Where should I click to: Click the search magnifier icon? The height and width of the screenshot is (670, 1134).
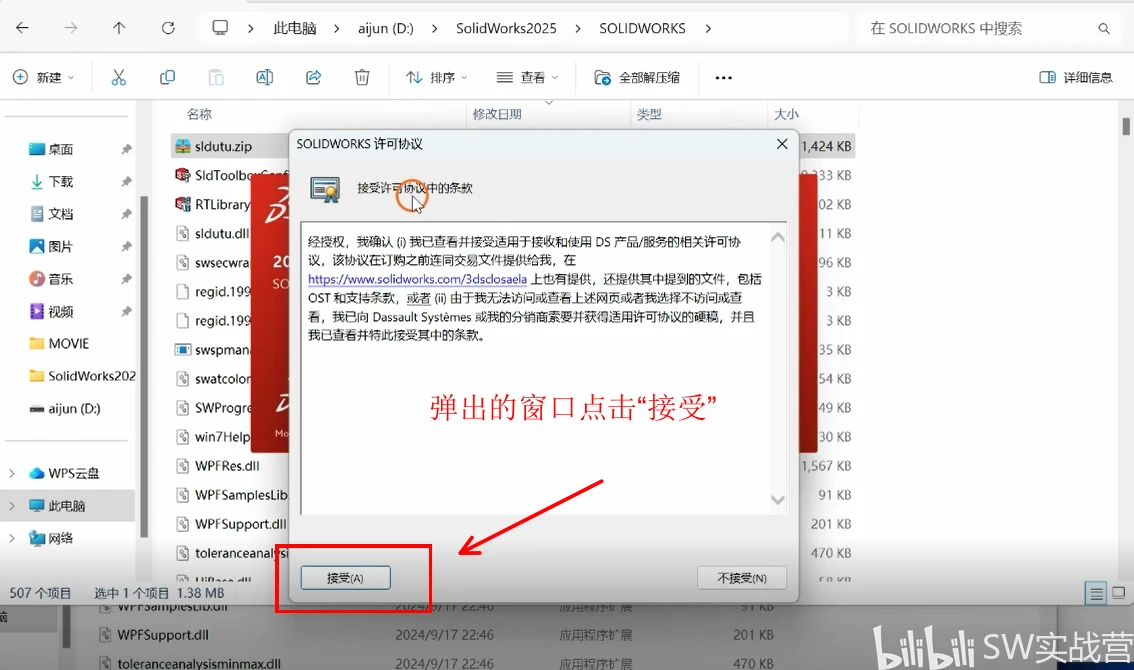click(1104, 28)
